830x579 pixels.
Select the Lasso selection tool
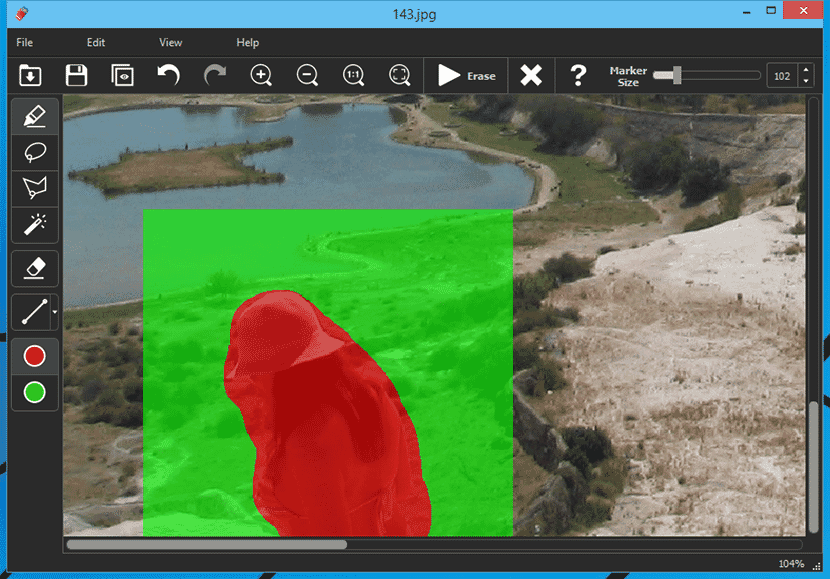pyautogui.click(x=35, y=152)
